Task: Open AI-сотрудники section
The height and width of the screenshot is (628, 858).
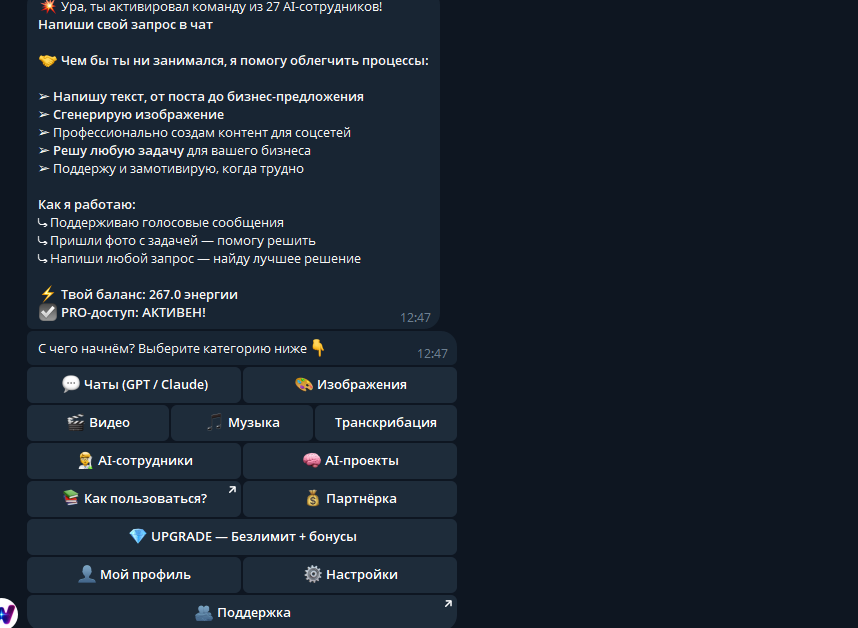Action: 134,461
